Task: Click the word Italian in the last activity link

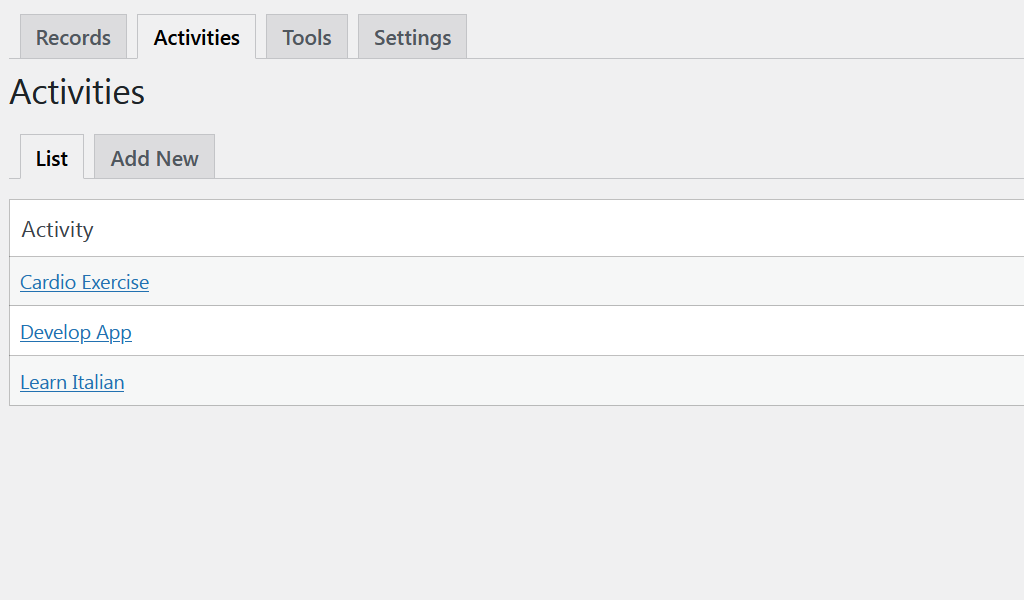Action: click(x=98, y=382)
